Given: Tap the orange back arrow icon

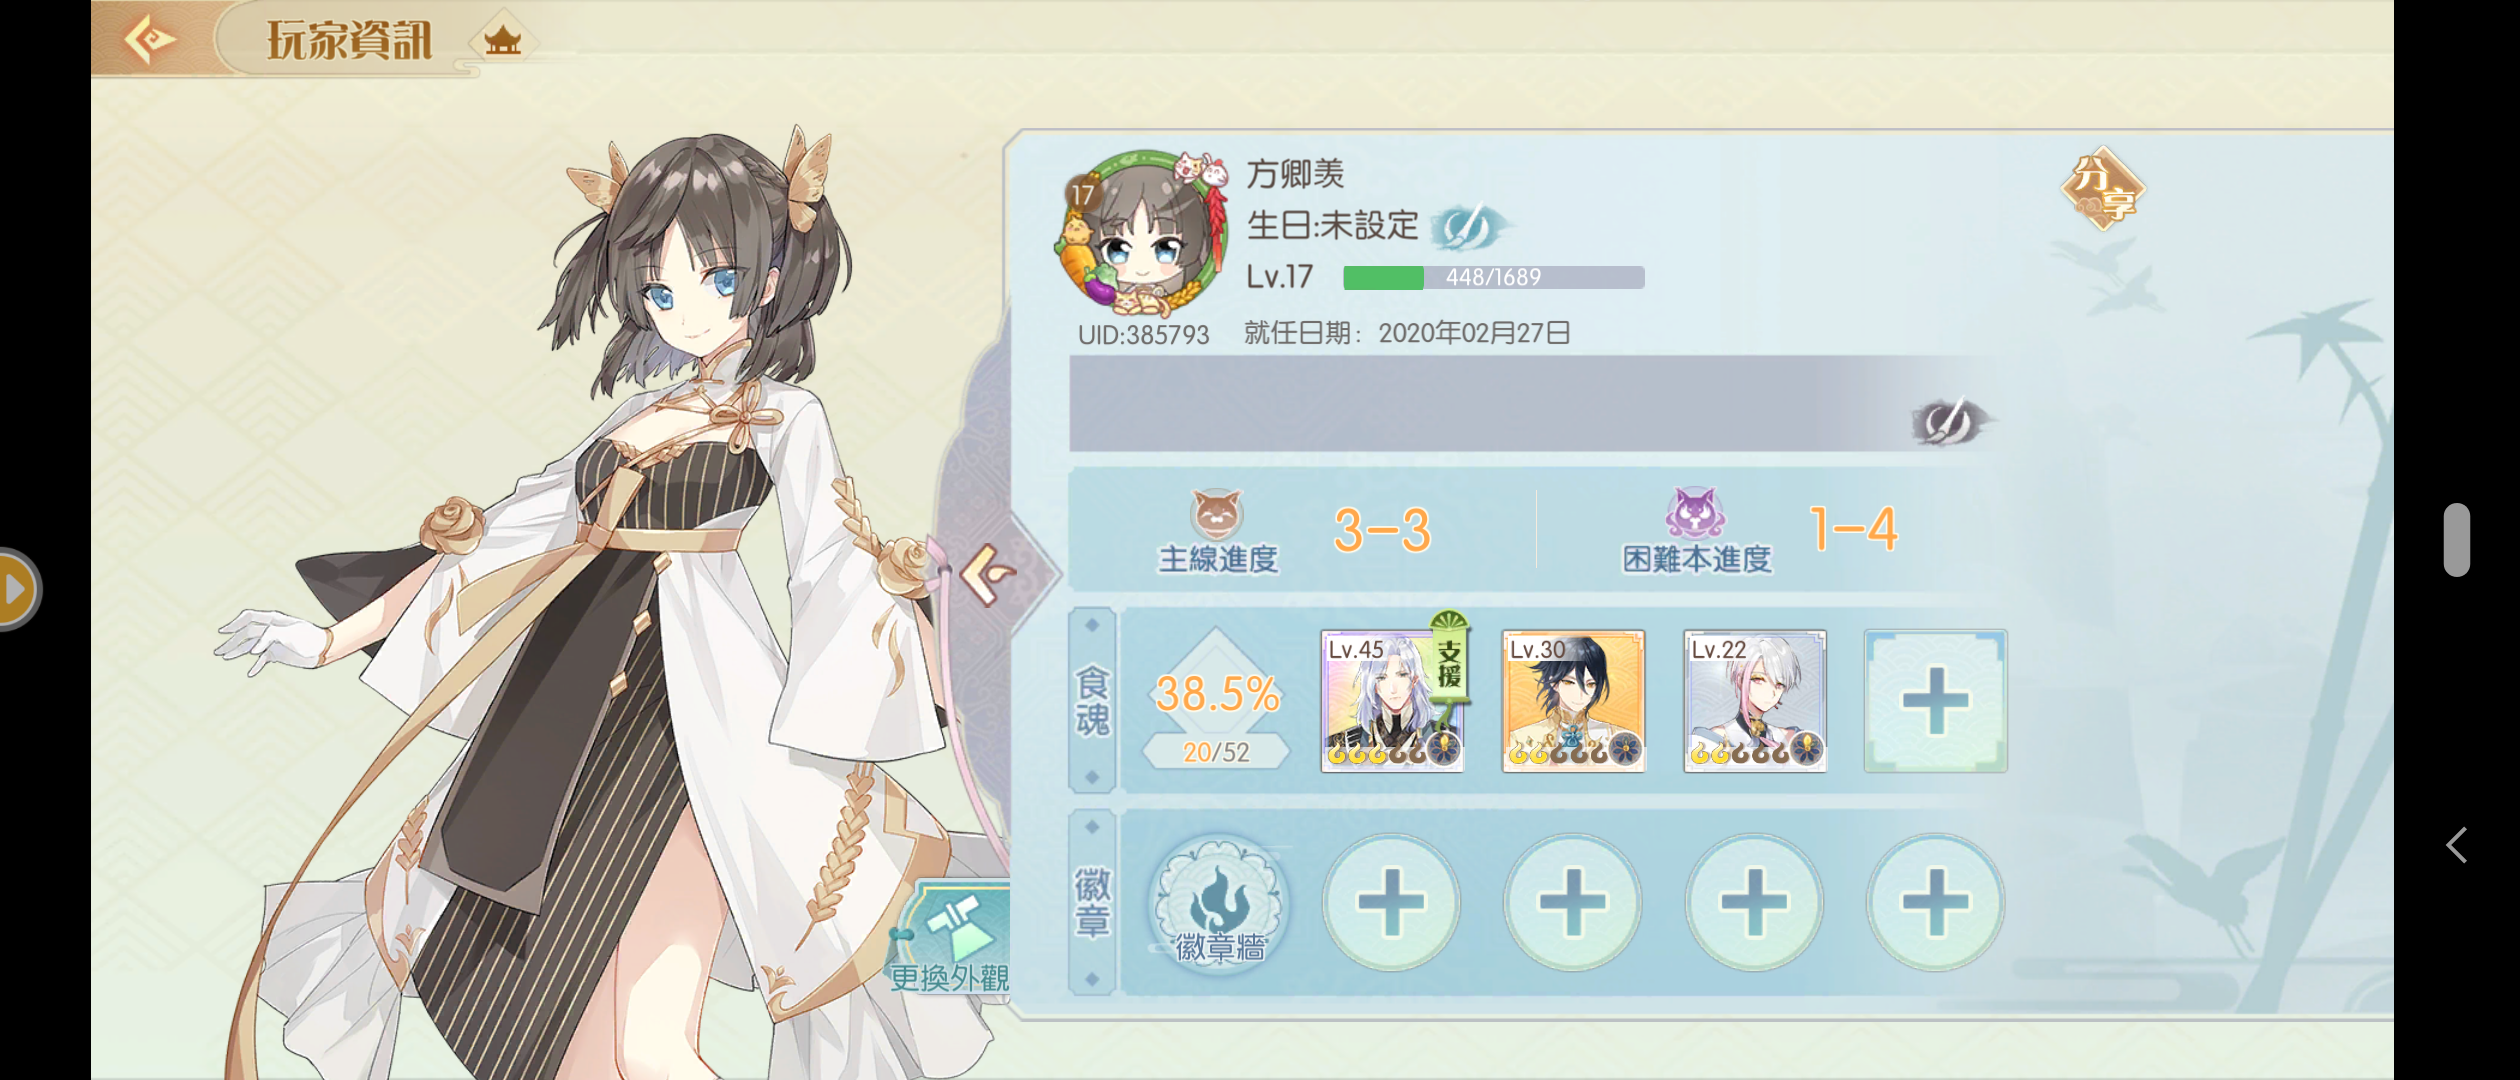Looking at the screenshot, I should pos(150,40).
